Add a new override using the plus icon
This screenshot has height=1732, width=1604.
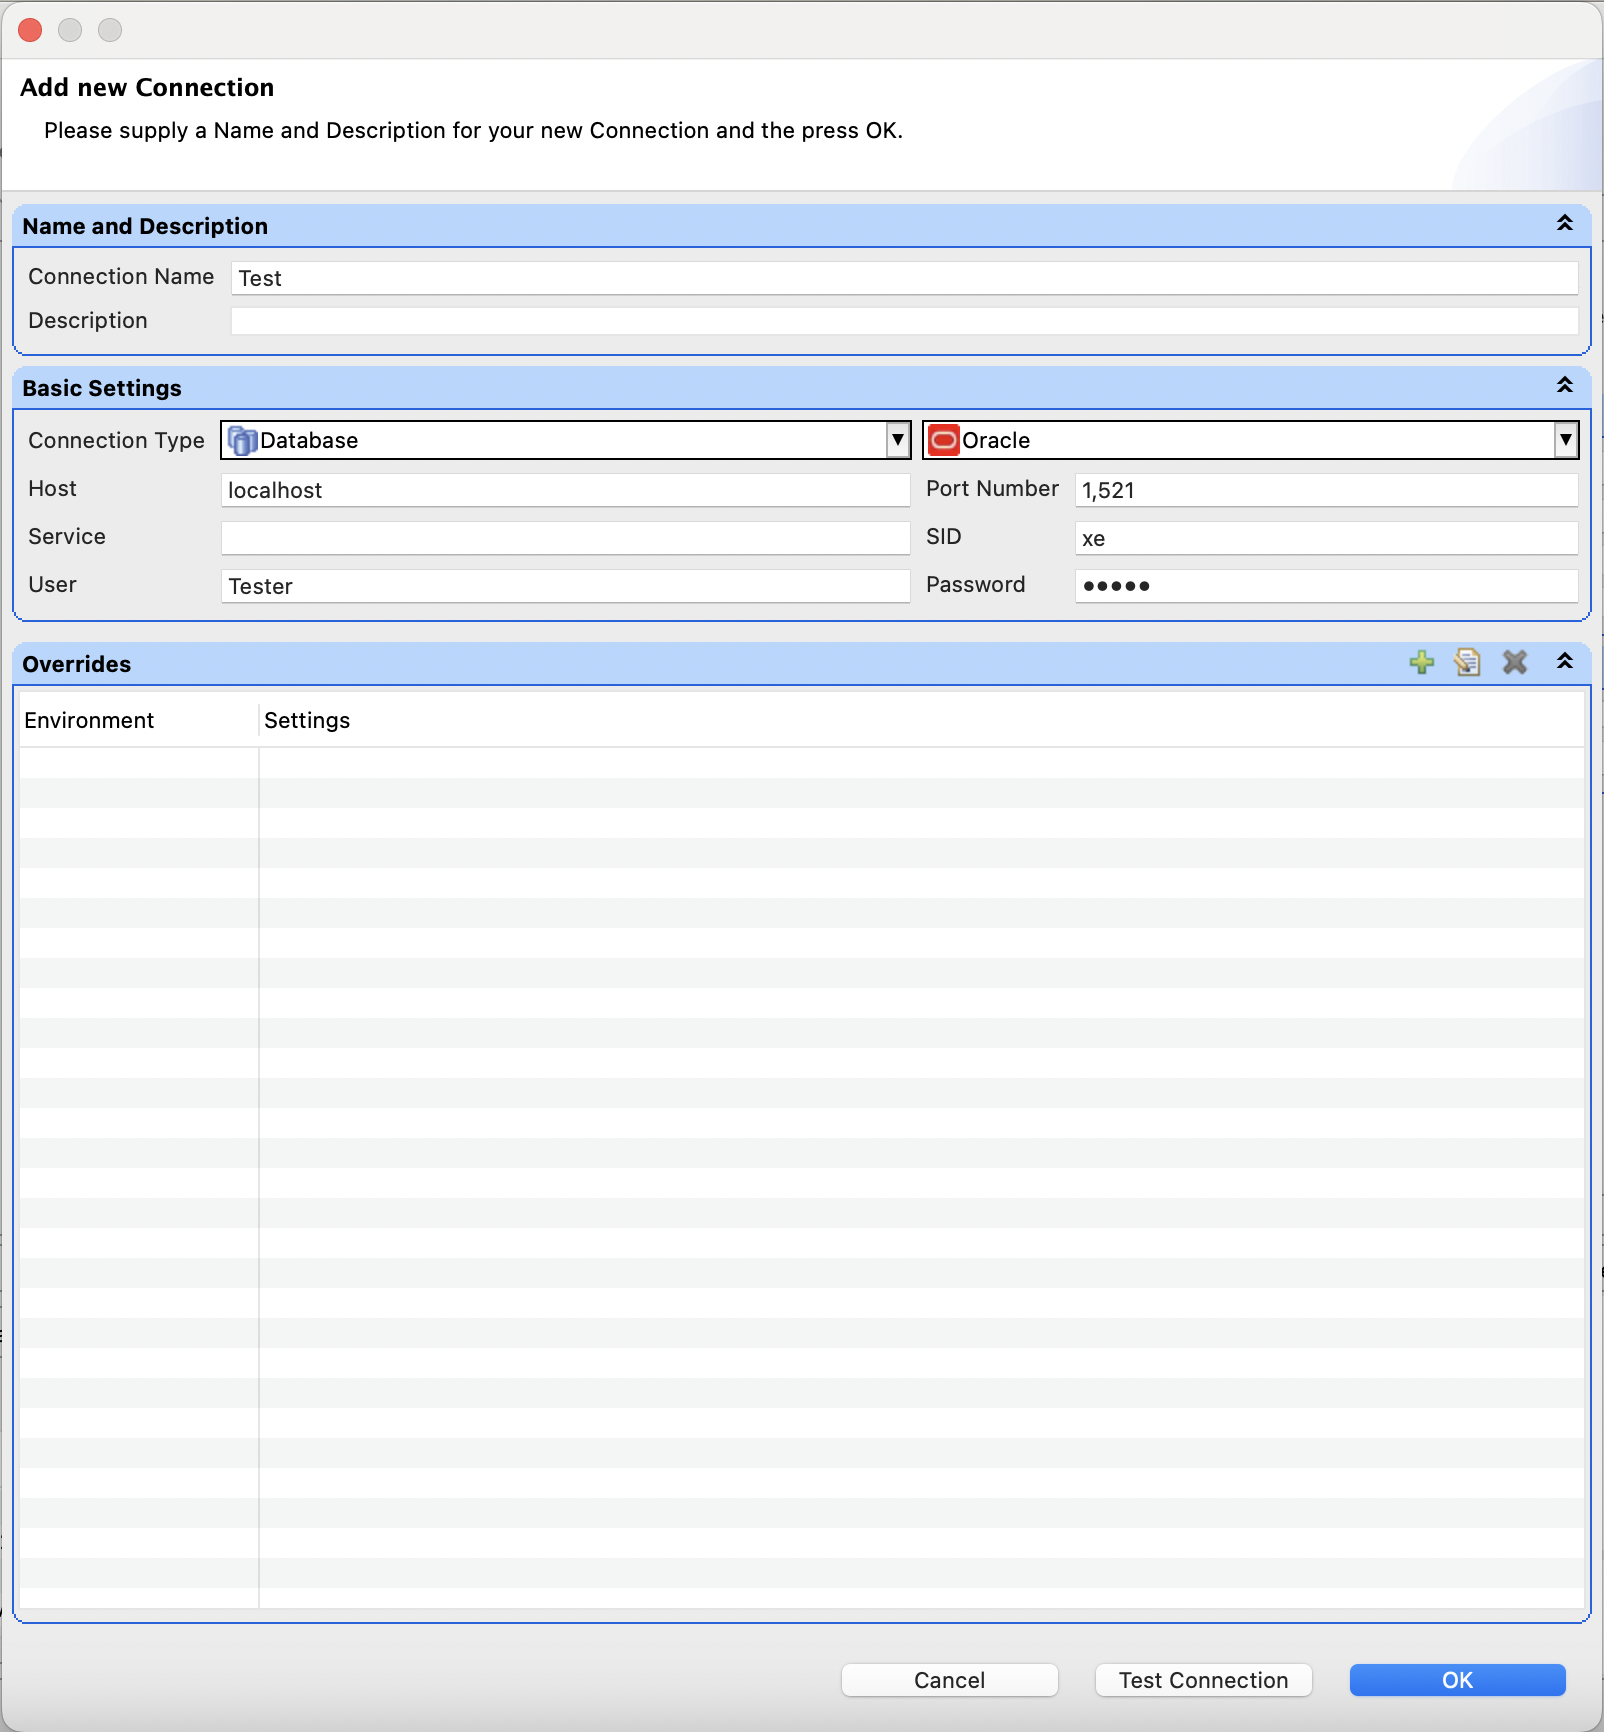coord(1423,663)
